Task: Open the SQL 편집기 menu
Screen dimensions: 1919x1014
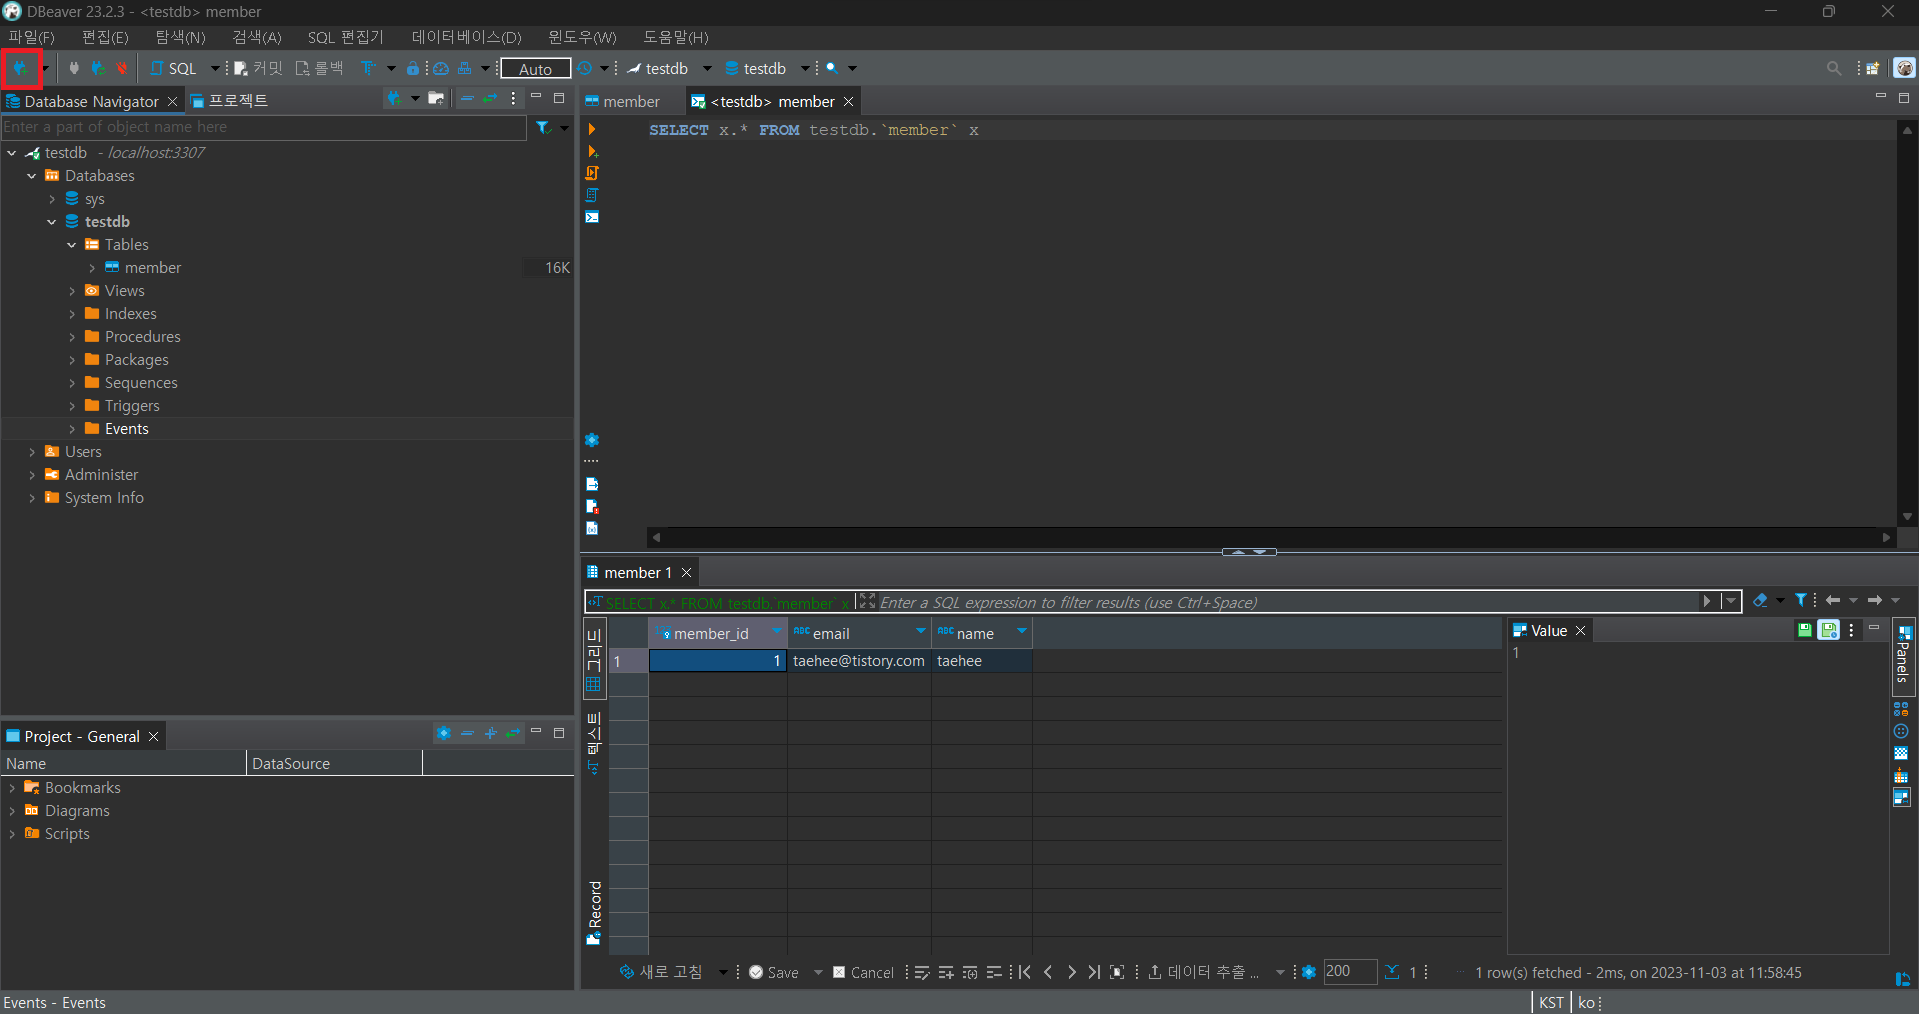Action: [345, 37]
